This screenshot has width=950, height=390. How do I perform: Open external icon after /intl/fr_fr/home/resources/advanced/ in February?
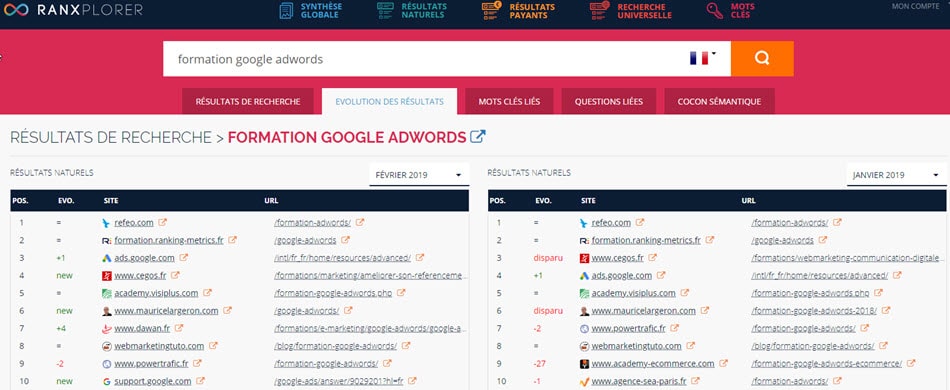tap(420, 257)
